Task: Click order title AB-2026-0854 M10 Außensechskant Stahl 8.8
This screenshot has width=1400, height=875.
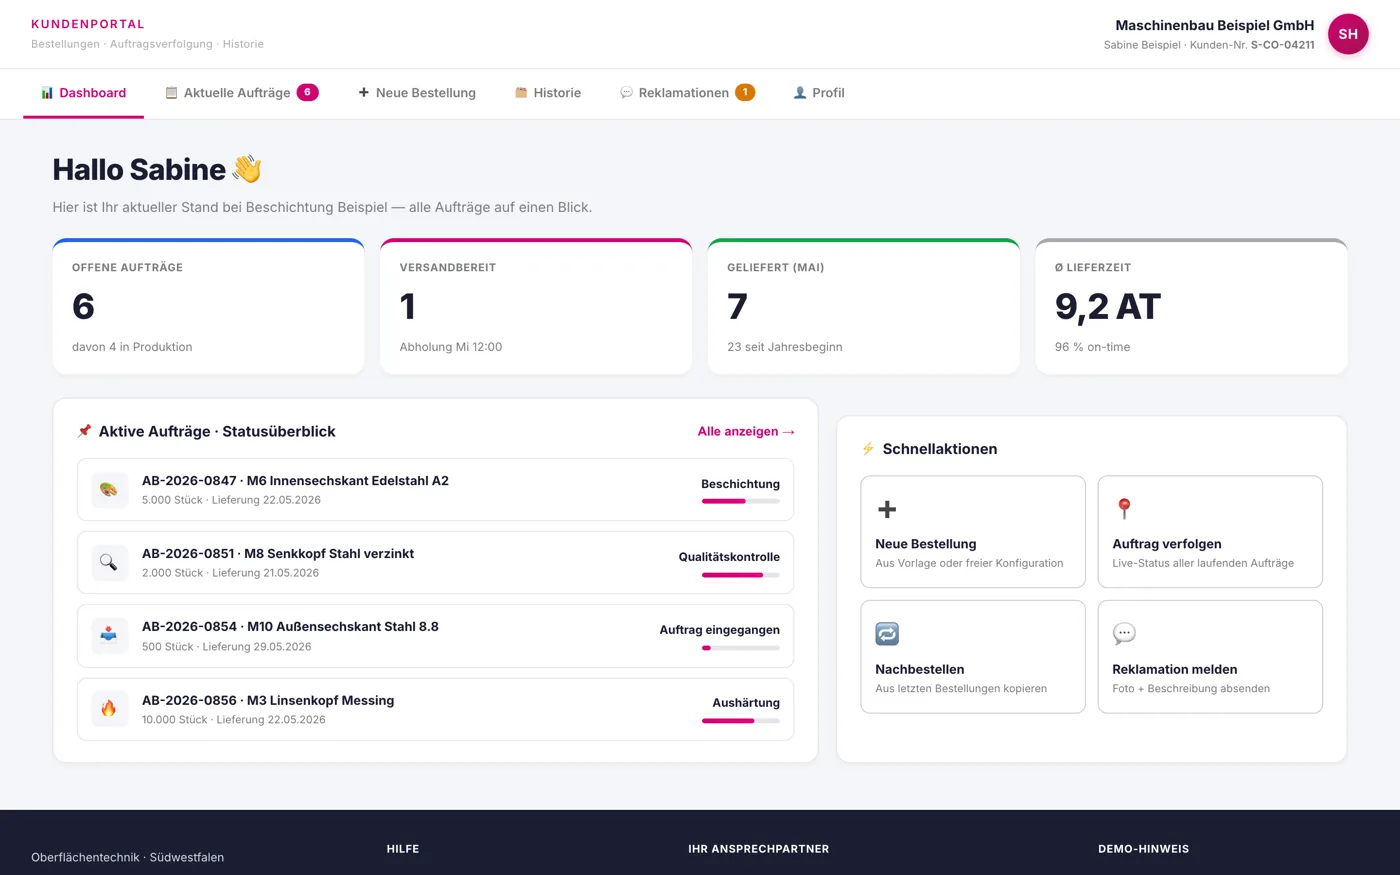Action: 290,627
